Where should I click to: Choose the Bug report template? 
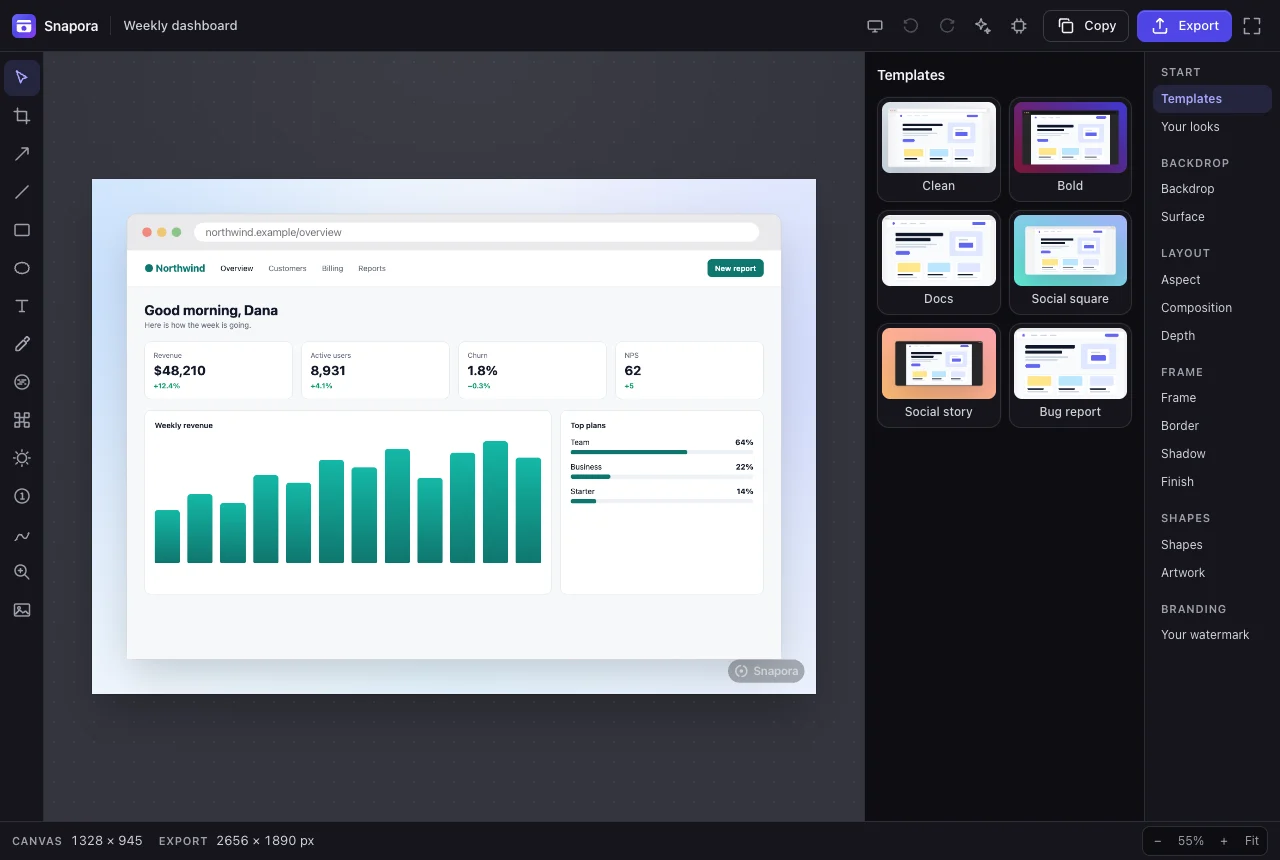tap(1070, 375)
